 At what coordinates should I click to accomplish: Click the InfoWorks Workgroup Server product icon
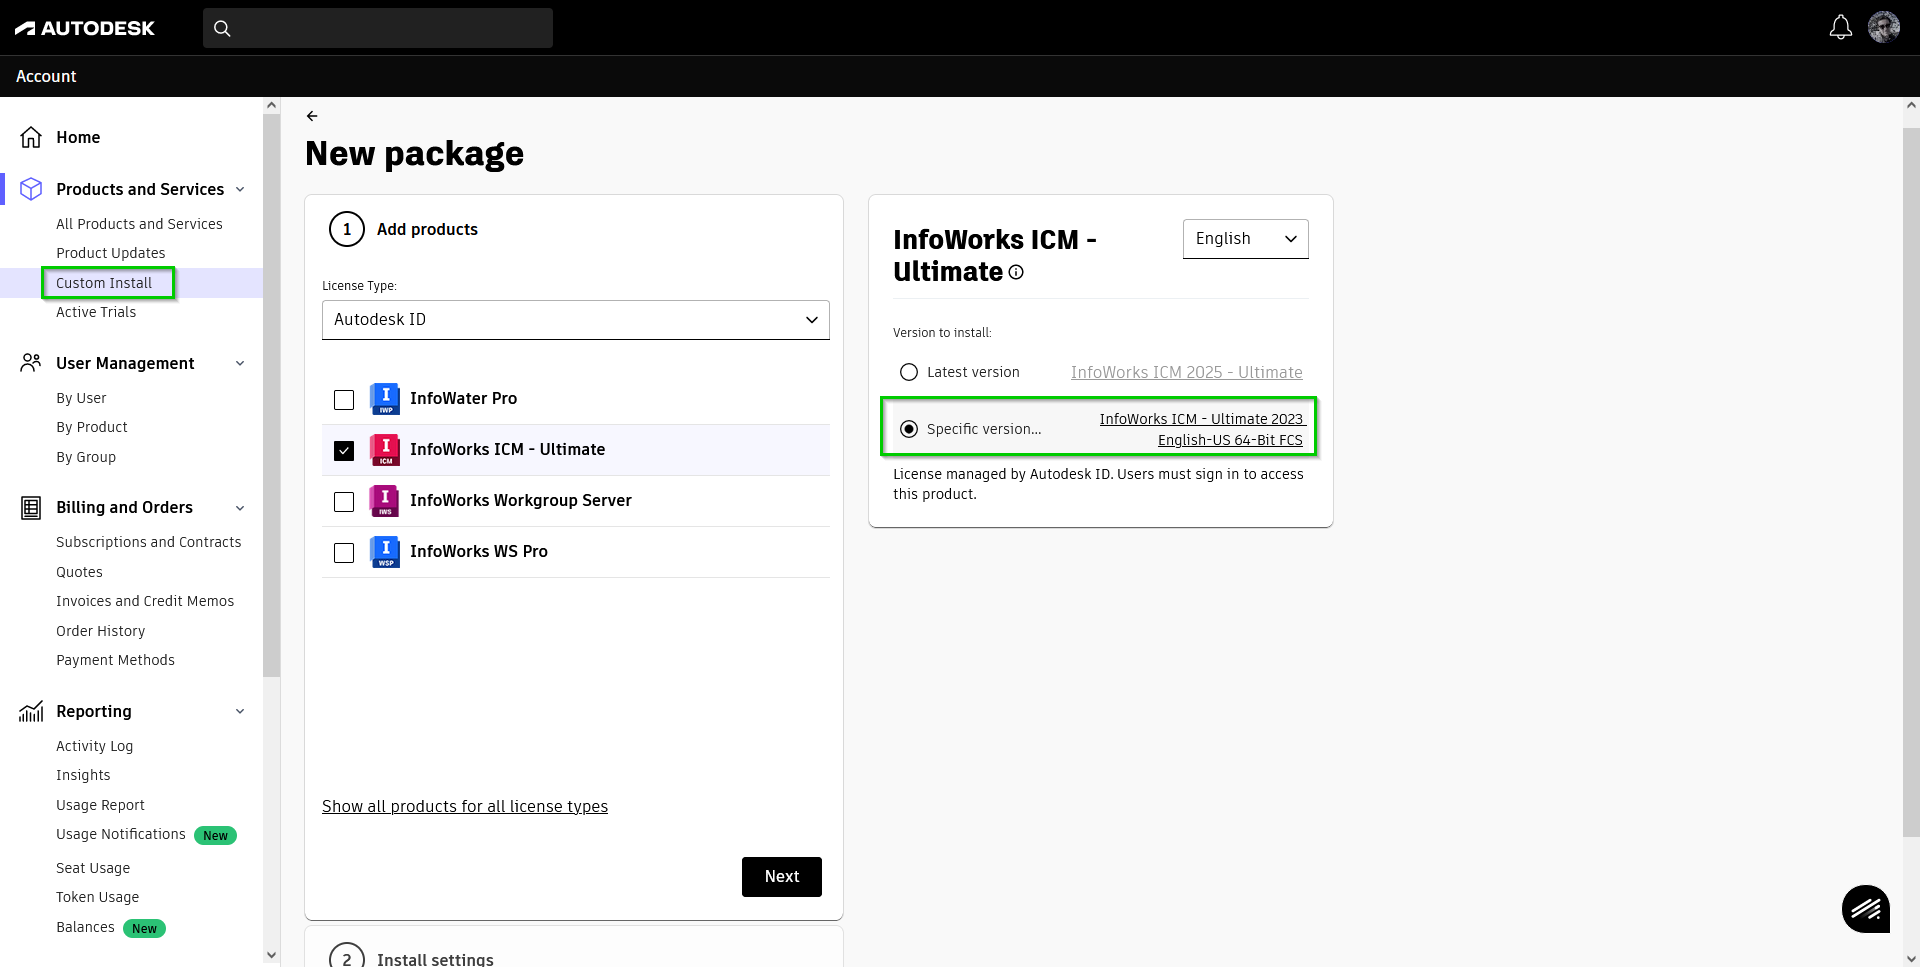[385, 500]
